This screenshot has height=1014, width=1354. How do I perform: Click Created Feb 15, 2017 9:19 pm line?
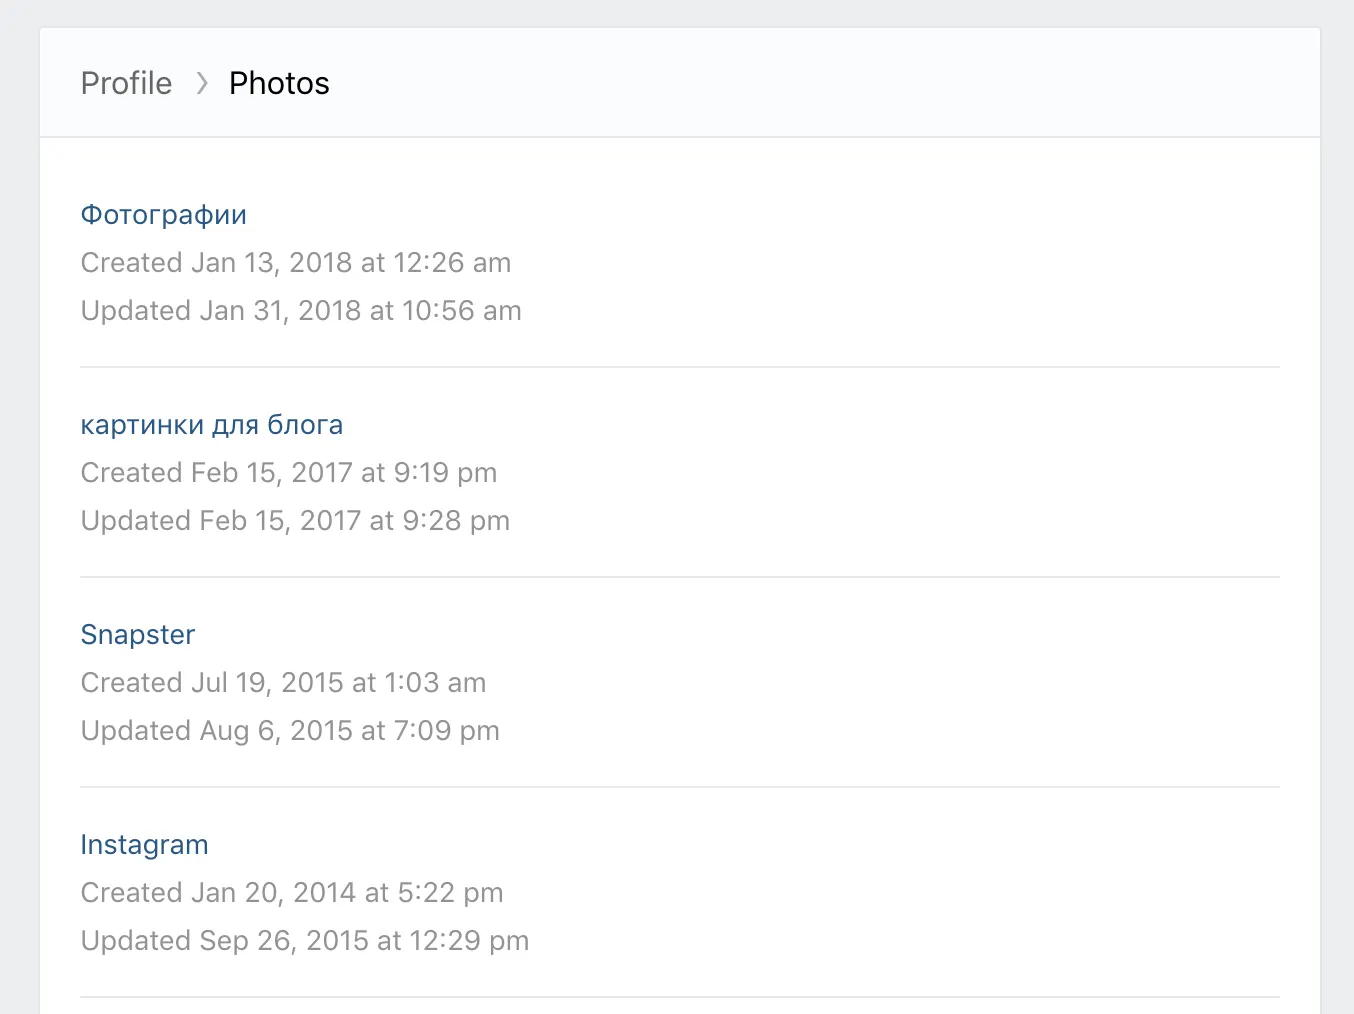click(288, 473)
